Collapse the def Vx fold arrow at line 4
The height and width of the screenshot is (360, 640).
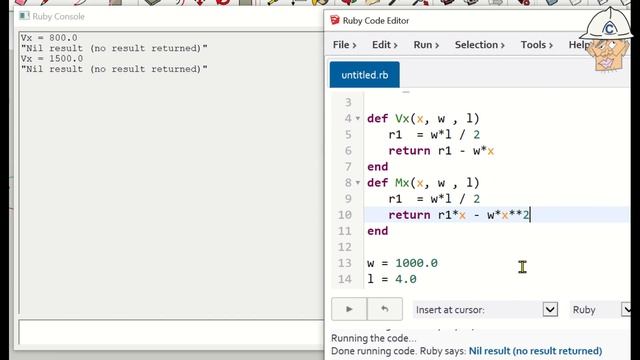point(358,119)
